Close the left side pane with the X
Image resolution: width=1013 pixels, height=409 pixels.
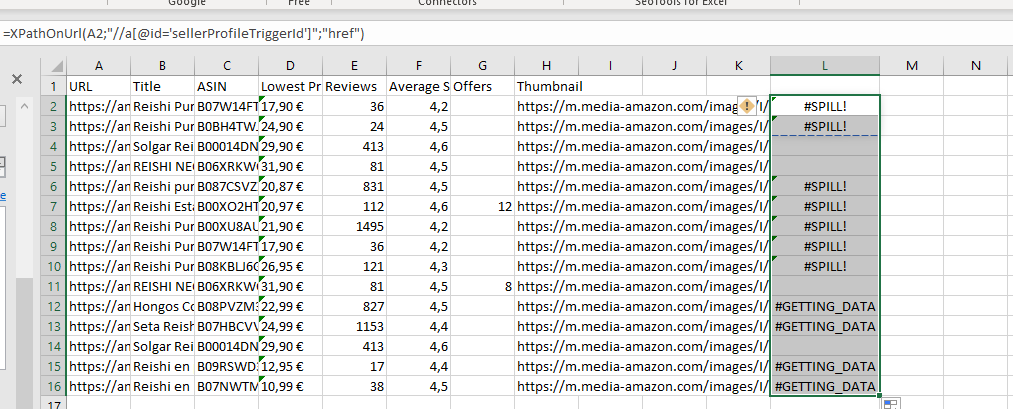point(17,79)
